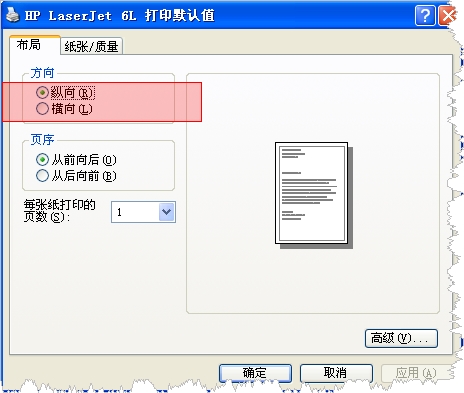Switch to the 纸张/质量 tab
Image resolution: width=464 pixels, height=393 pixels.
(91, 46)
